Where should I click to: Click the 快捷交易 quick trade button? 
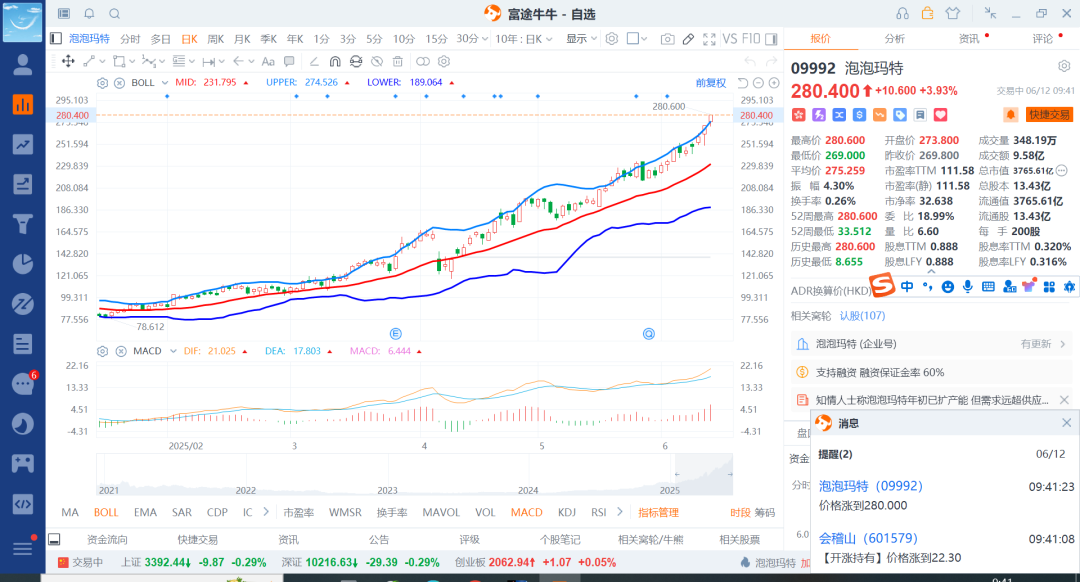coord(1048,115)
